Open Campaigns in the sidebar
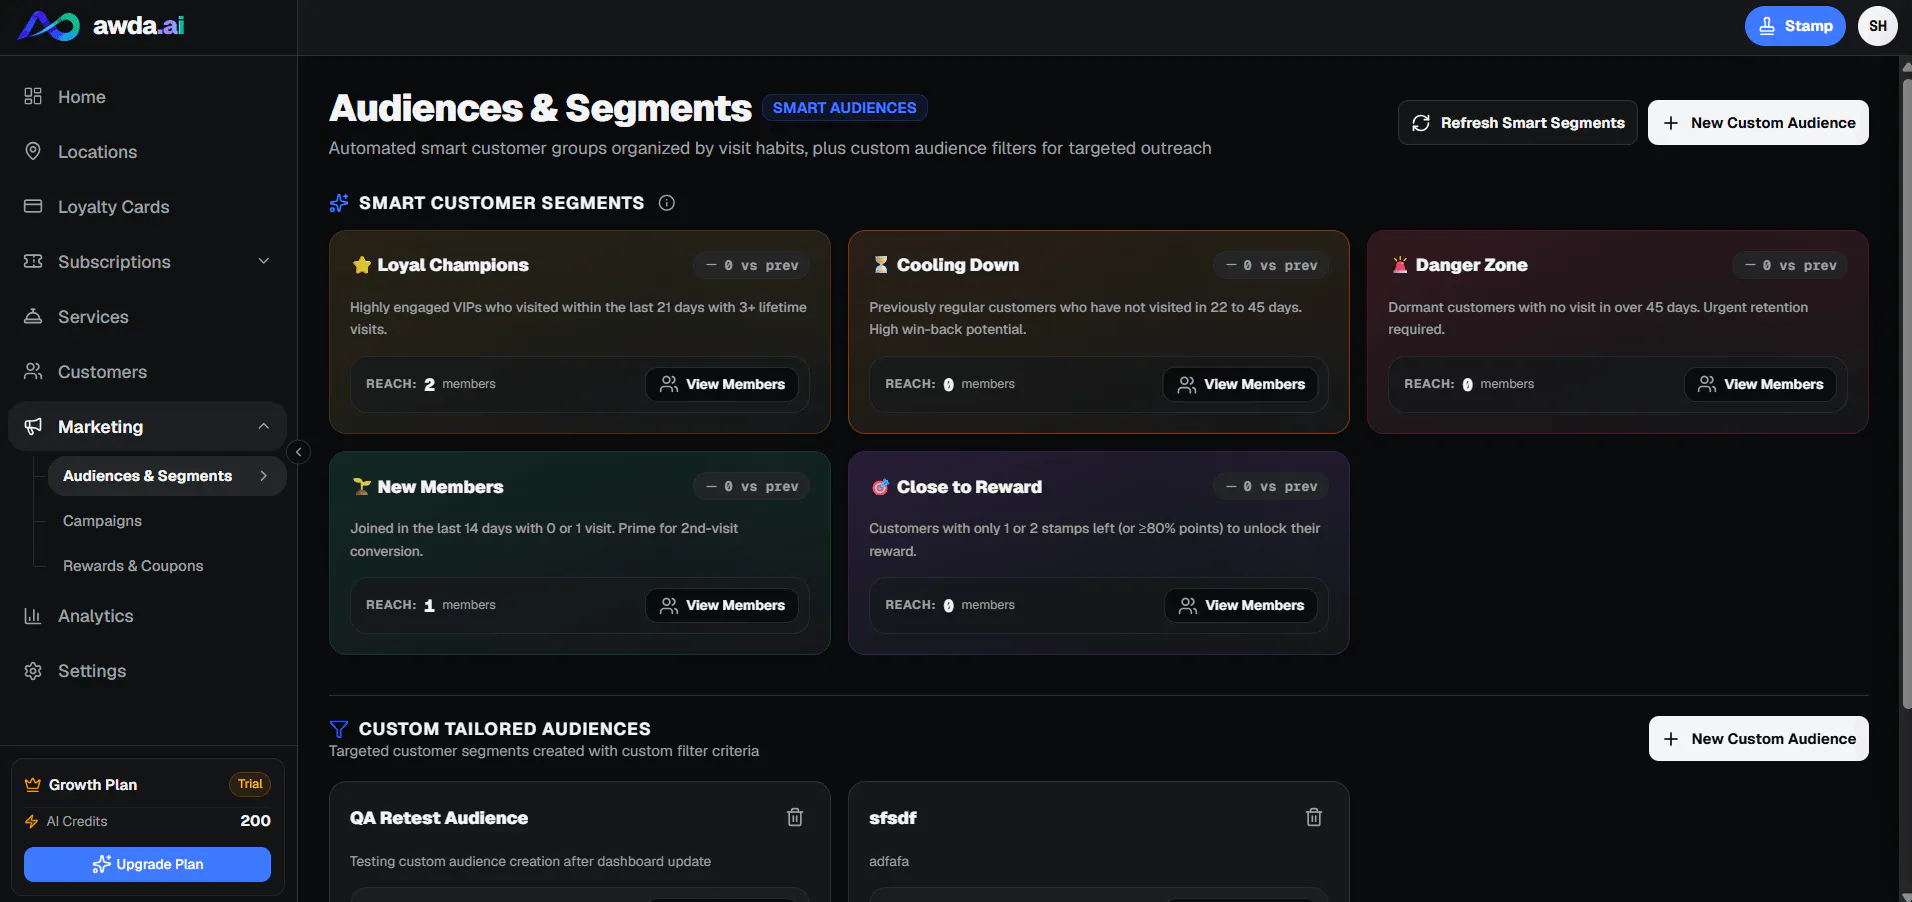 coord(102,521)
